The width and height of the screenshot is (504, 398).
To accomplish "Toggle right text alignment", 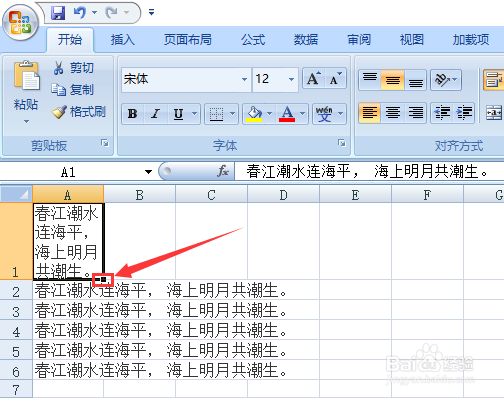I will (415, 113).
